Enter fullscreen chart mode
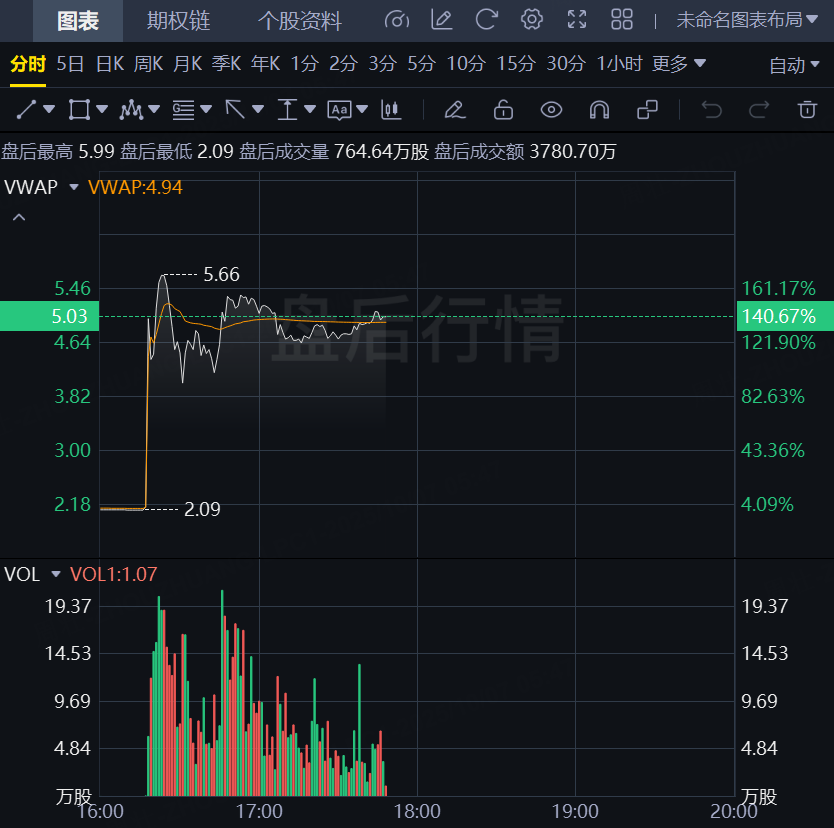This screenshot has height=828, width=834. 577,19
